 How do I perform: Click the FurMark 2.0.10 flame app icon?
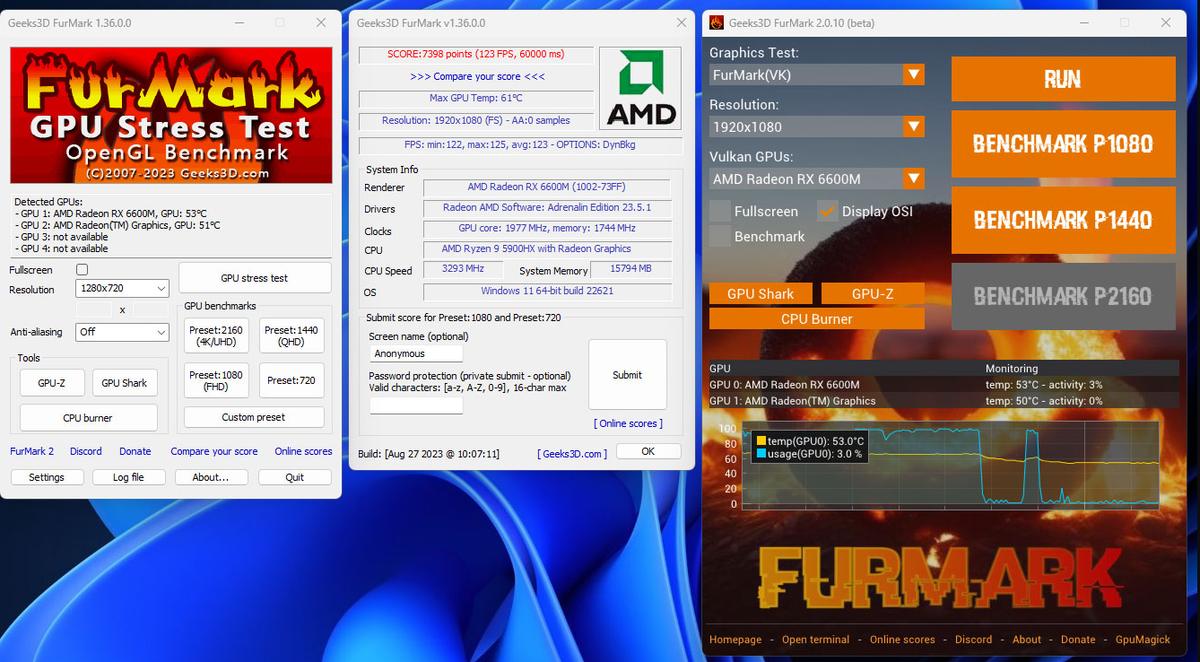pyautogui.click(x=717, y=22)
